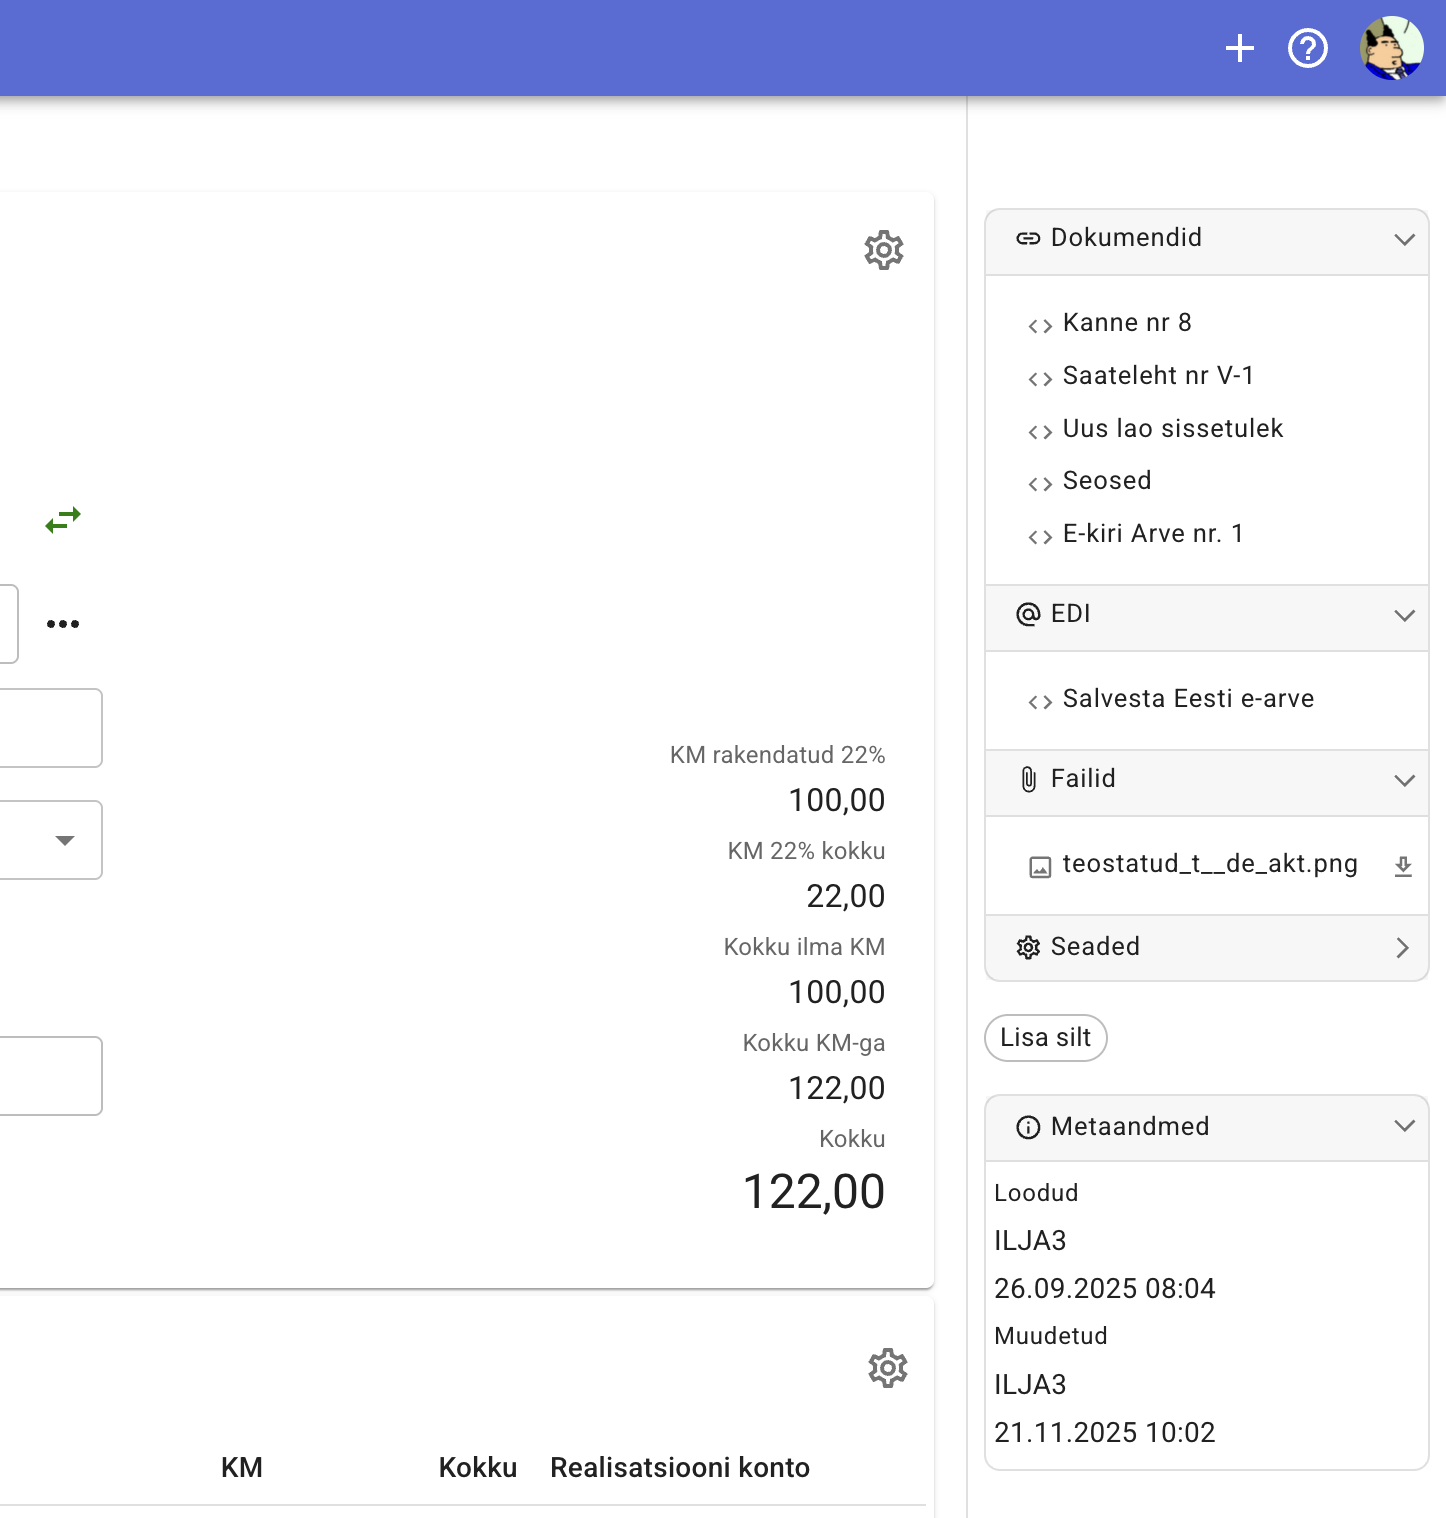1446x1518 pixels.
Task: Download teostatud_t__de_akt.png file
Action: pyautogui.click(x=1403, y=866)
